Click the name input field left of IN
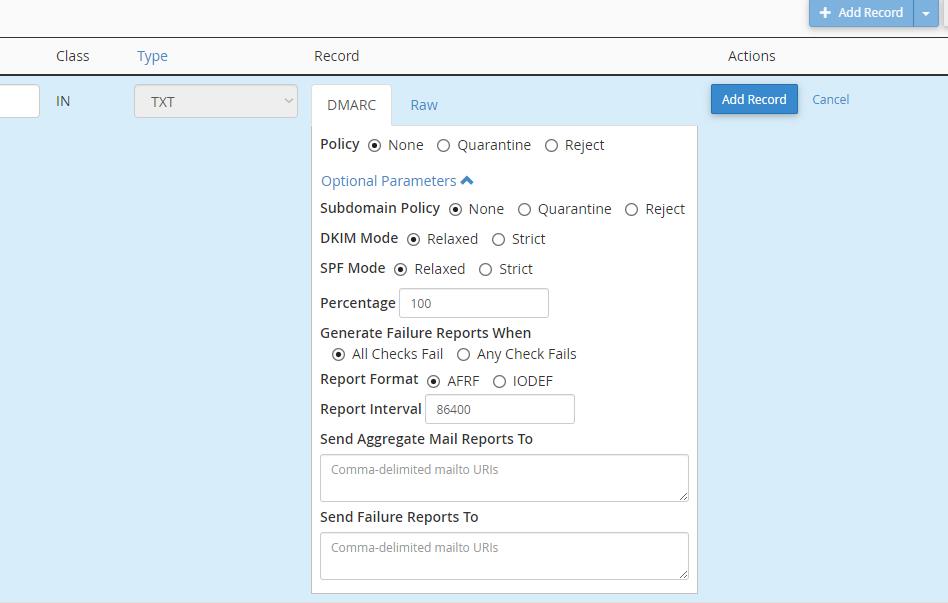The width and height of the screenshot is (948, 603). [x=19, y=101]
